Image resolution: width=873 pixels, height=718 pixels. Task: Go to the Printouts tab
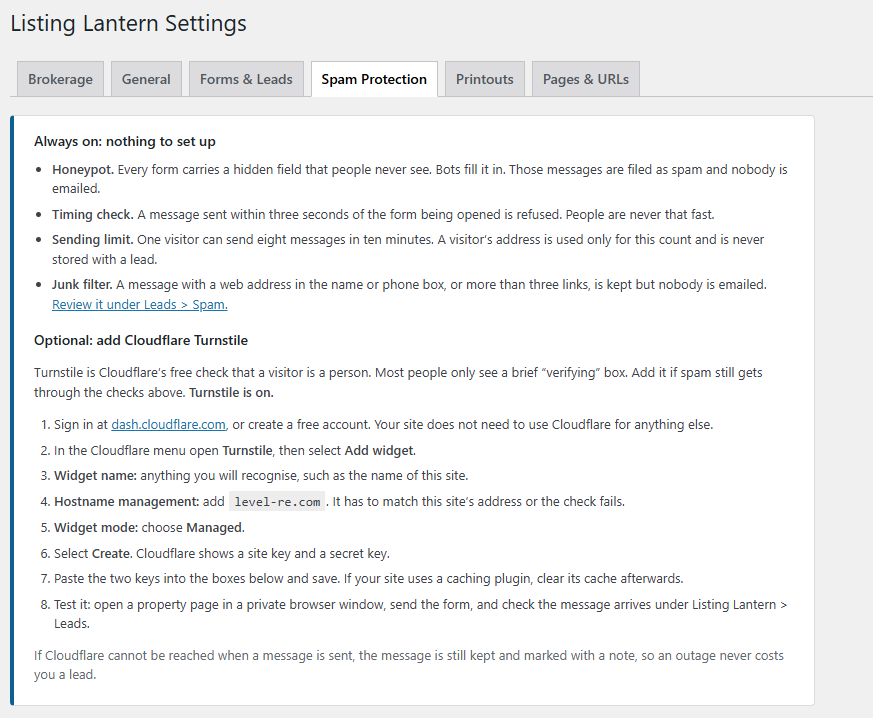[x=484, y=79]
